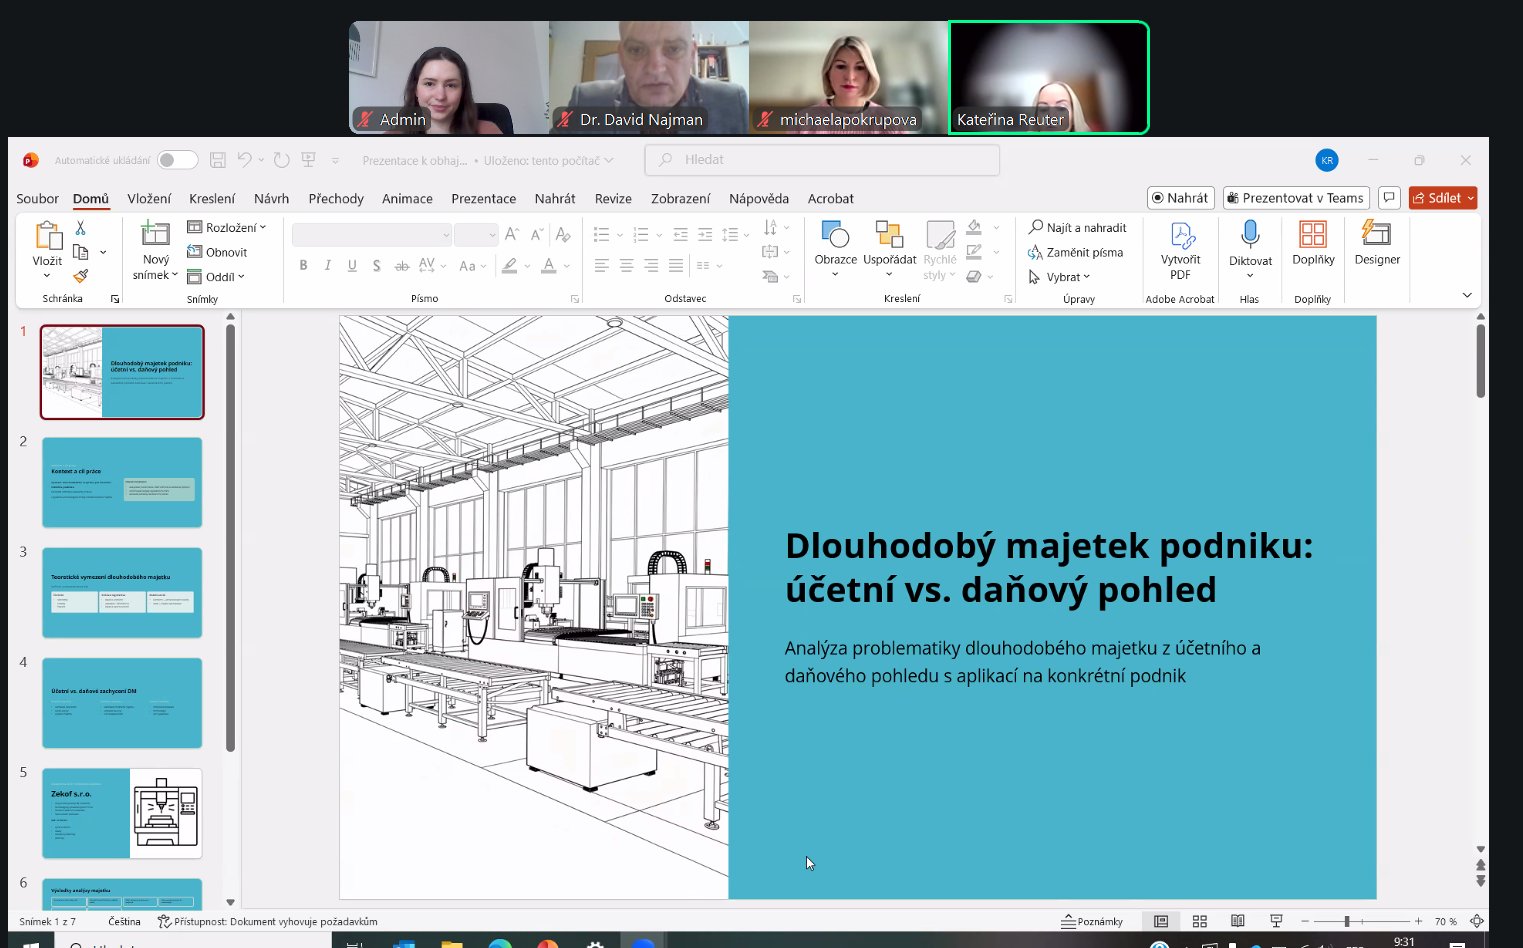The height and width of the screenshot is (948, 1523).
Task: Switch to Slide Sorter view icon
Action: coord(1200,921)
